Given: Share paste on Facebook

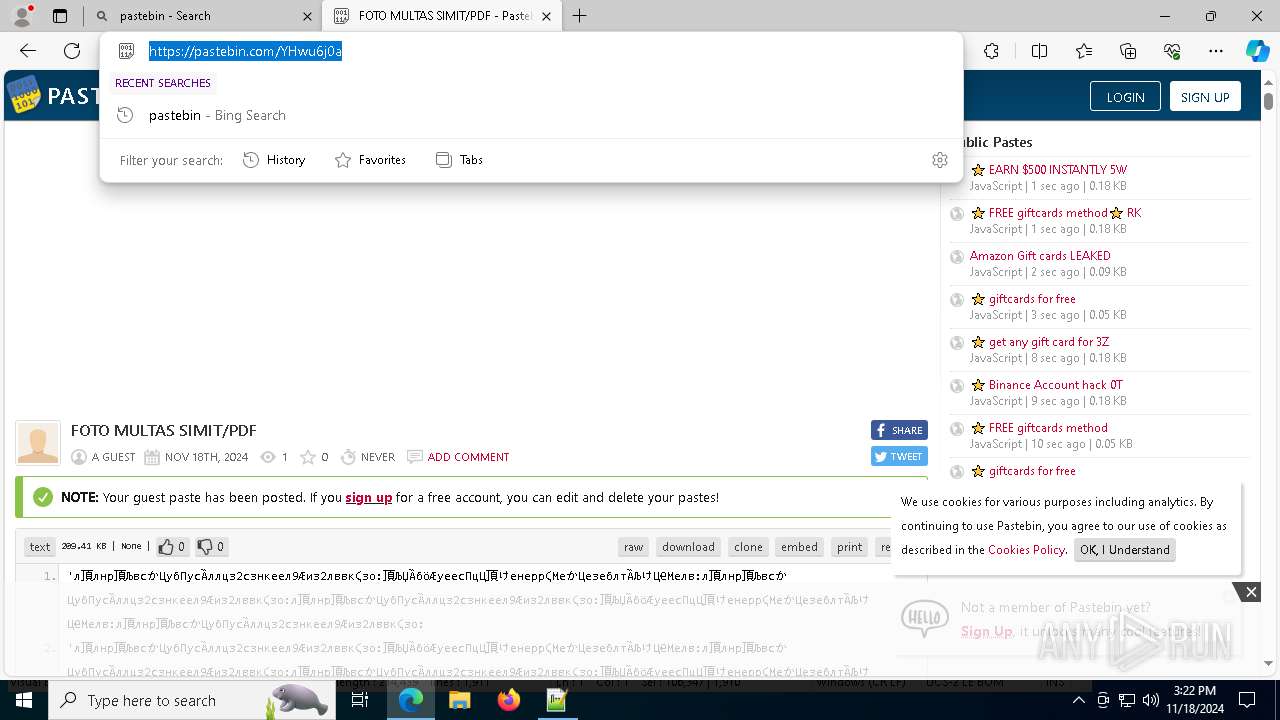Looking at the screenshot, I should coord(899,430).
